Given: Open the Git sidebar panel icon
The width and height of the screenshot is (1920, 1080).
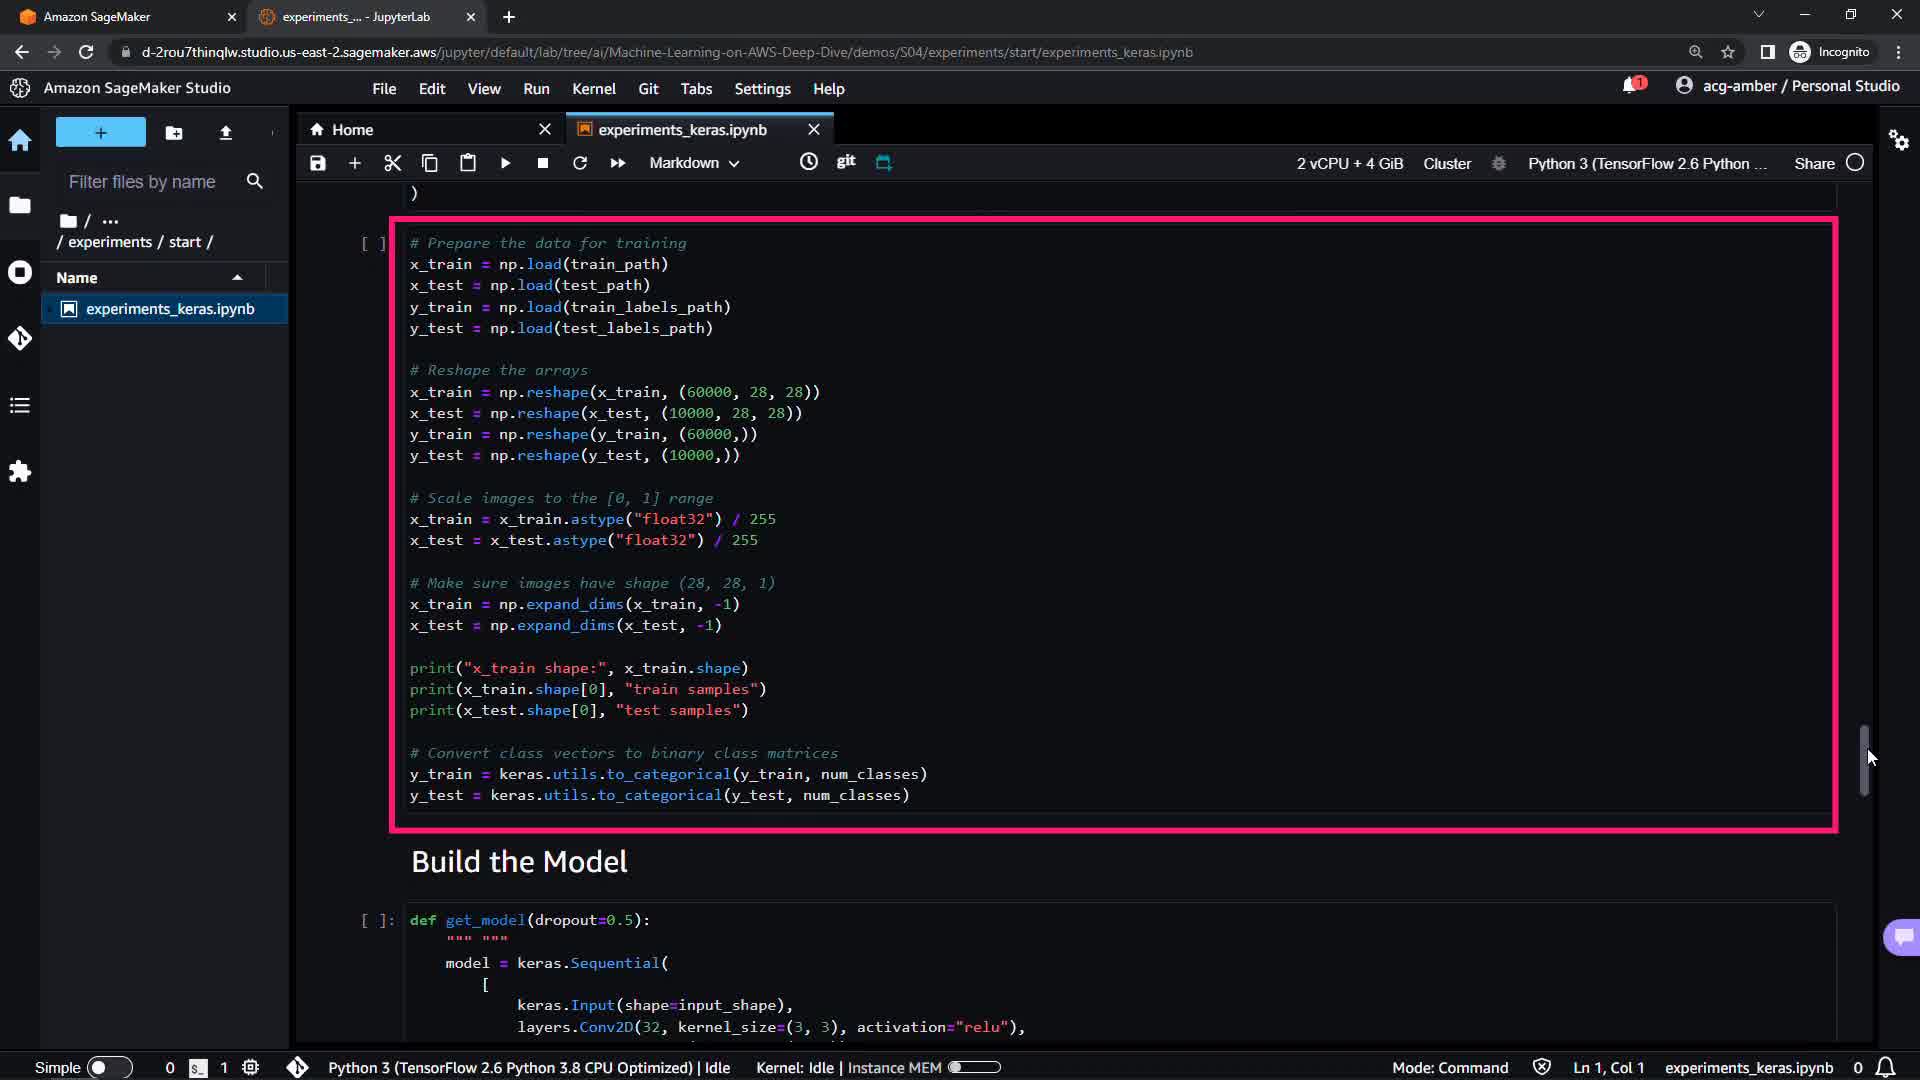Looking at the screenshot, I should (x=20, y=339).
